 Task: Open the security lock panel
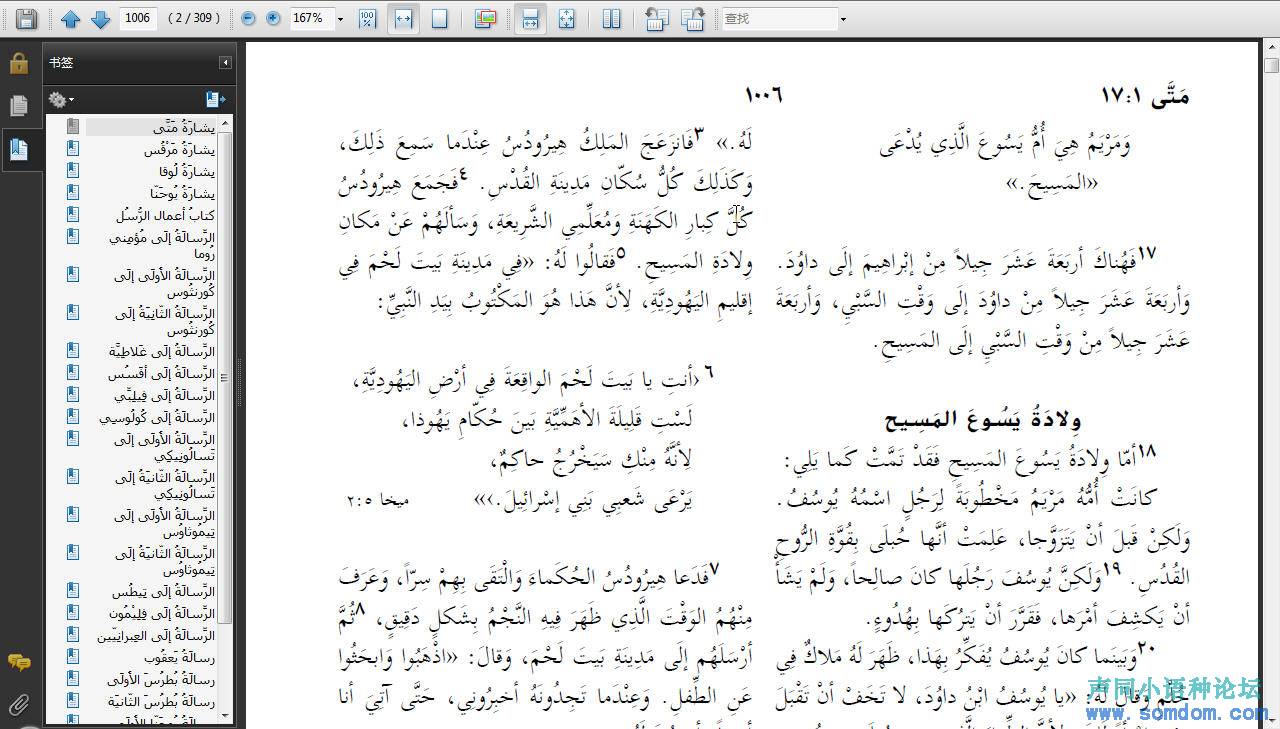[19, 63]
